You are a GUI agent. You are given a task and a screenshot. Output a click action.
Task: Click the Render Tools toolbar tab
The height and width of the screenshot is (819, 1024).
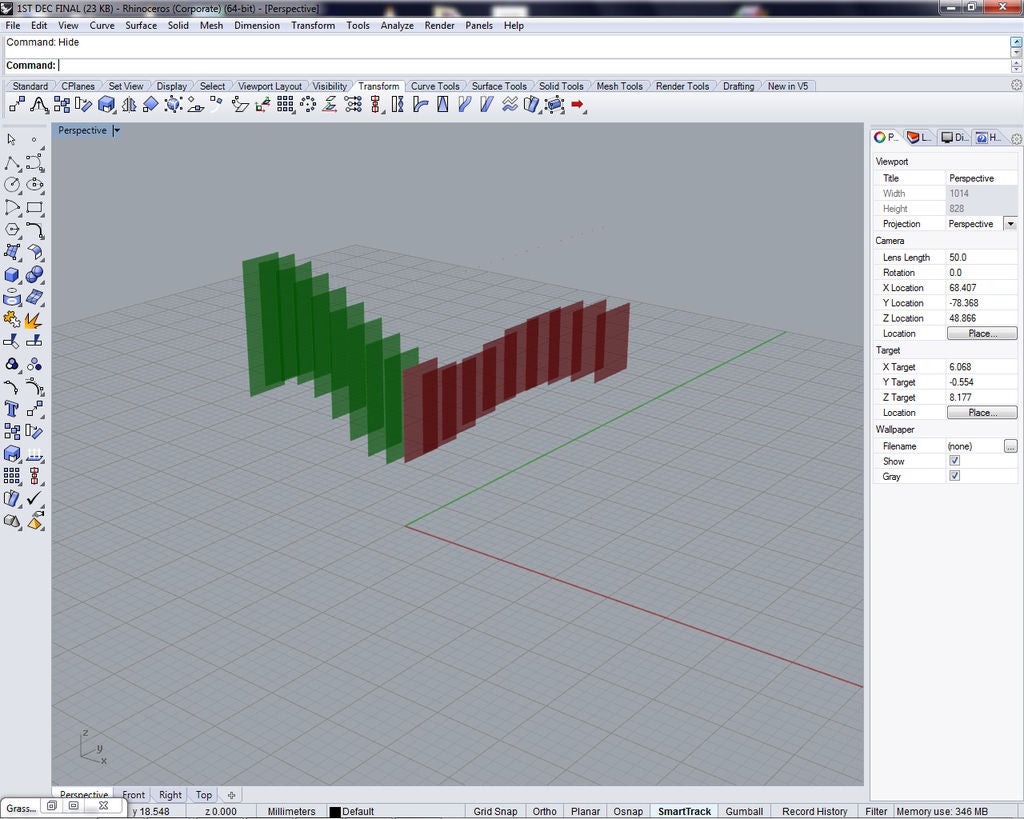pos(682,86)
